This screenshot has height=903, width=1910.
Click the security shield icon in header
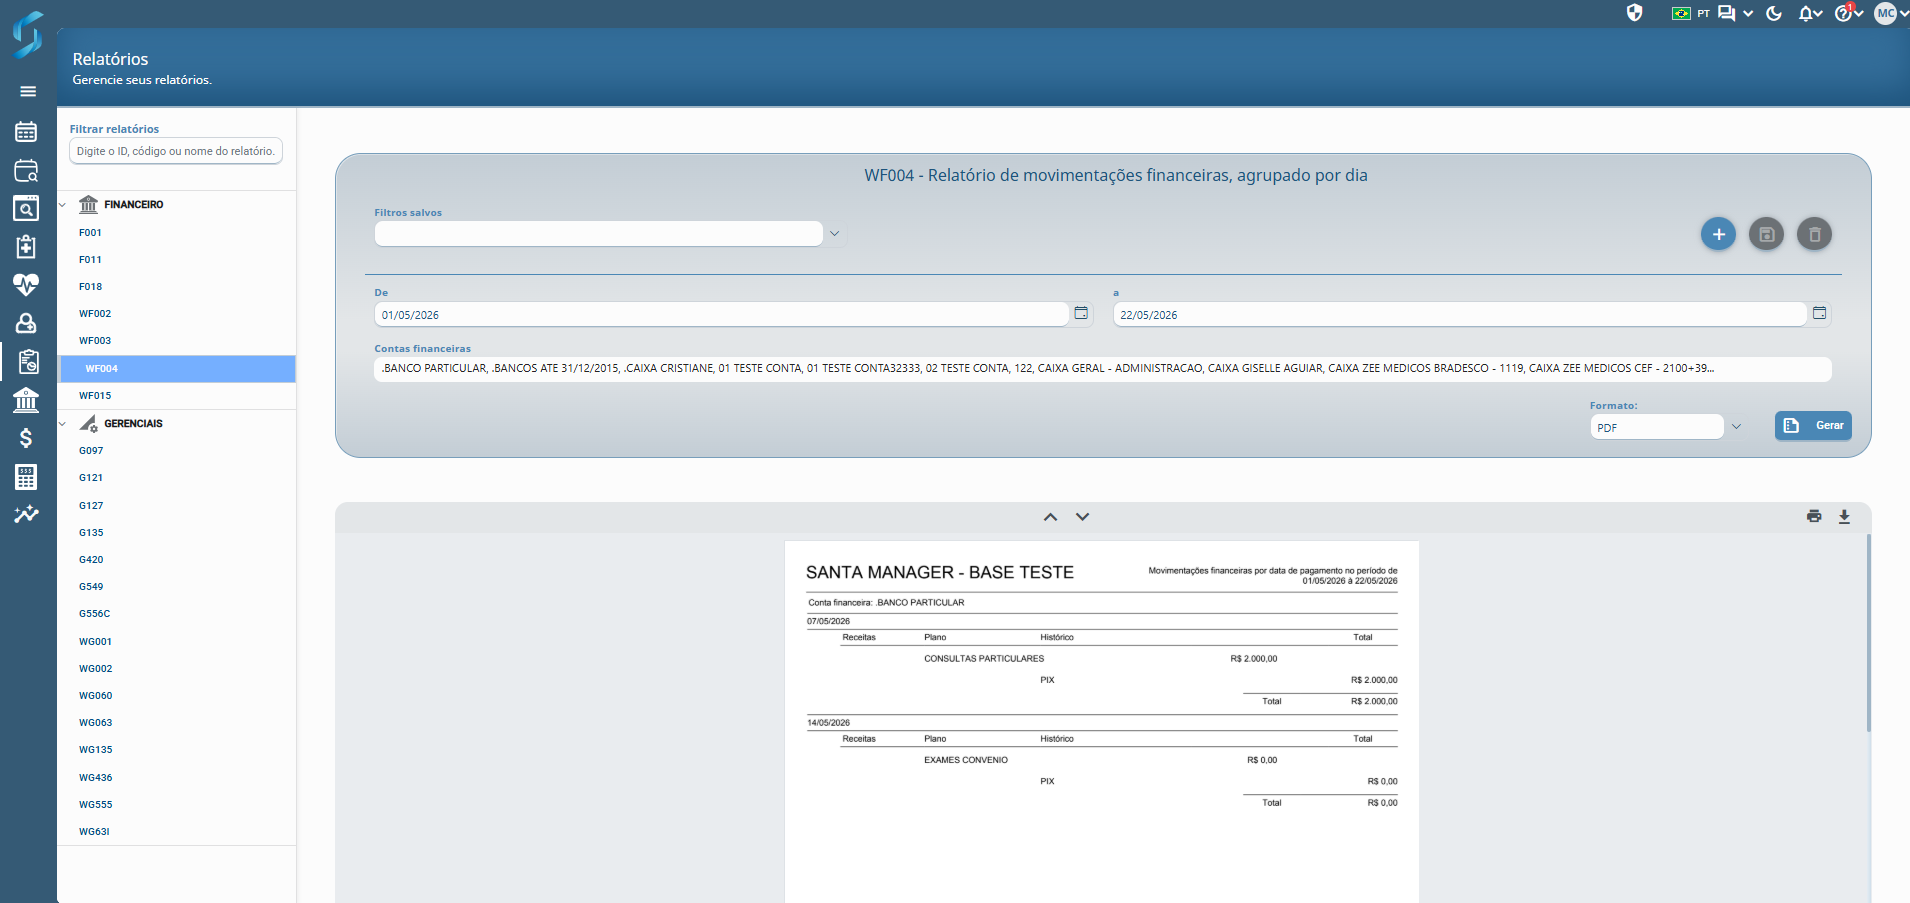(1635, 13)
